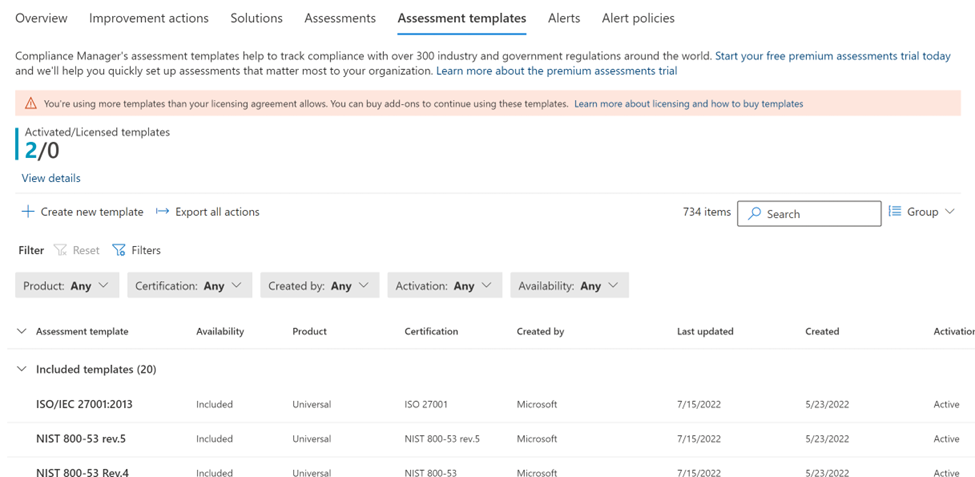975x477 pixels.
Task: Click the export arrow icon
Action: coord(162,211)
